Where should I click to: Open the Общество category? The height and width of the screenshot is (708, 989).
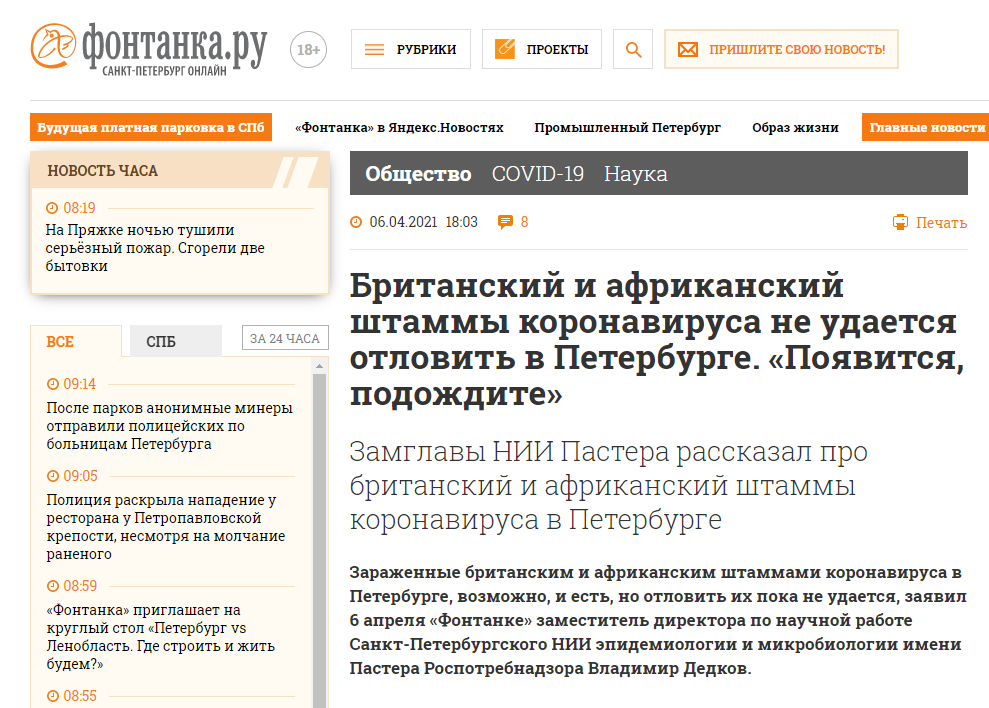[x=418, y=174]
